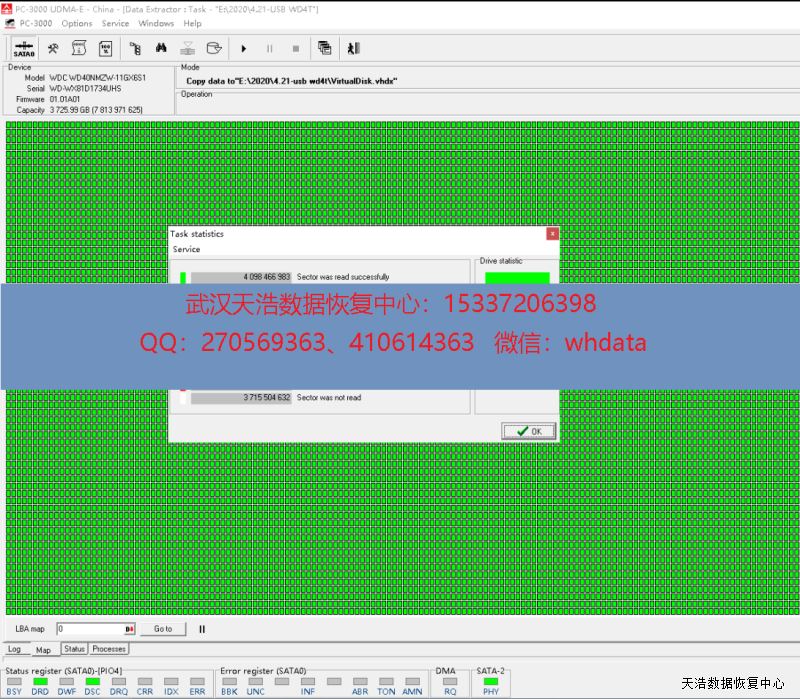This screenshot has height=699, width=800.
Task: Open the Options menu
Action: (x=76, y=23)
